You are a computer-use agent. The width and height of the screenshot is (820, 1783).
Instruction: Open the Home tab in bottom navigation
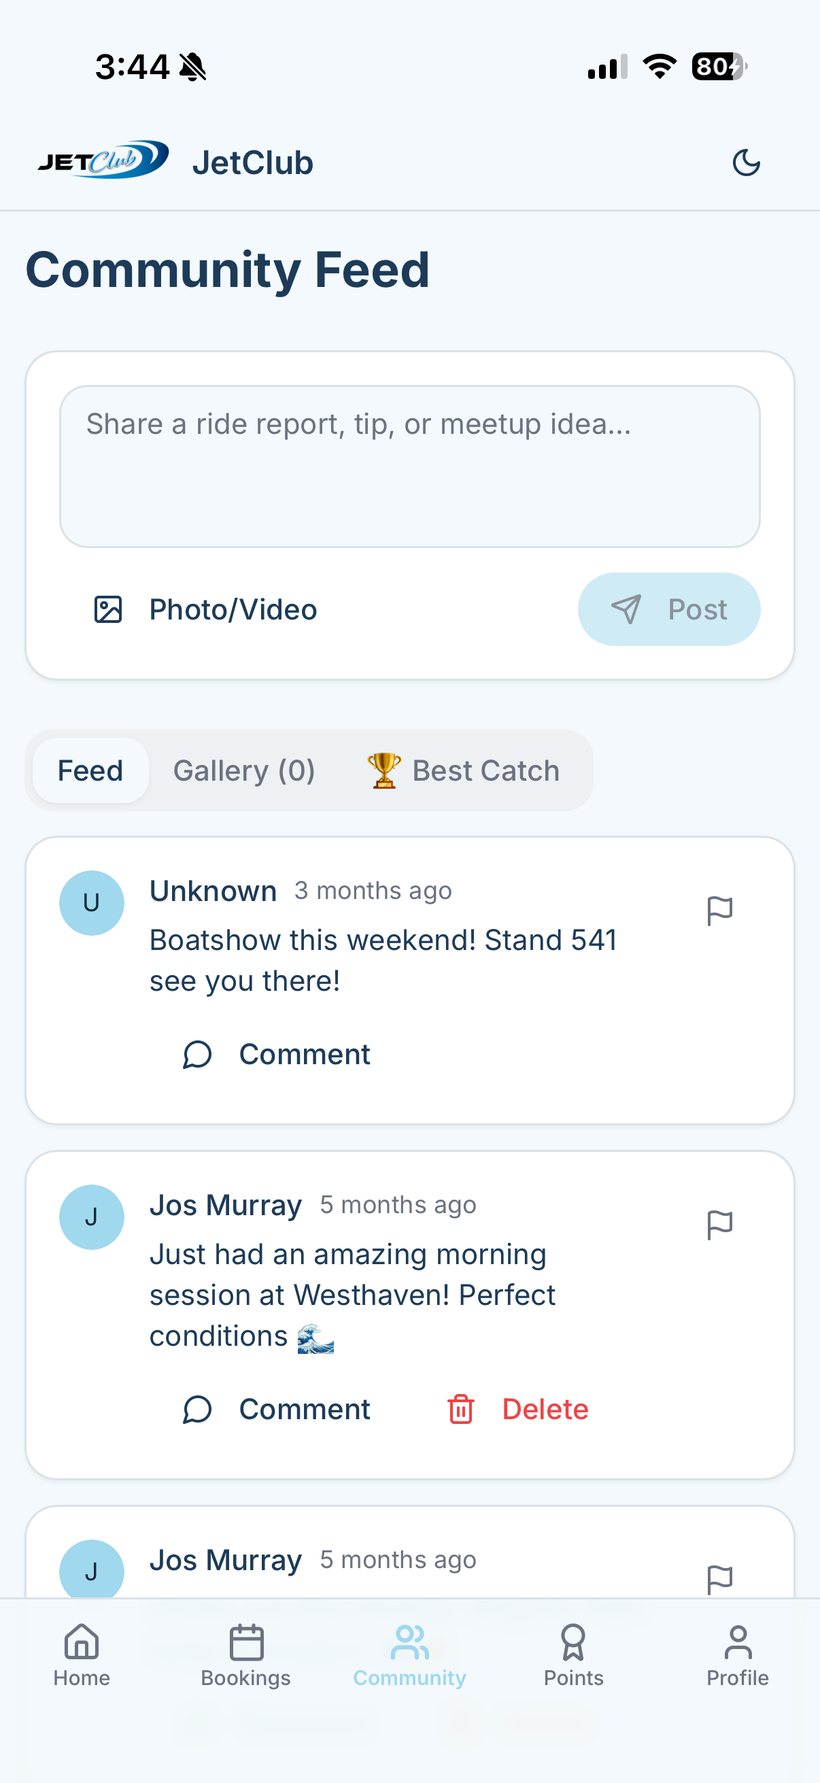coord(82,1656)
